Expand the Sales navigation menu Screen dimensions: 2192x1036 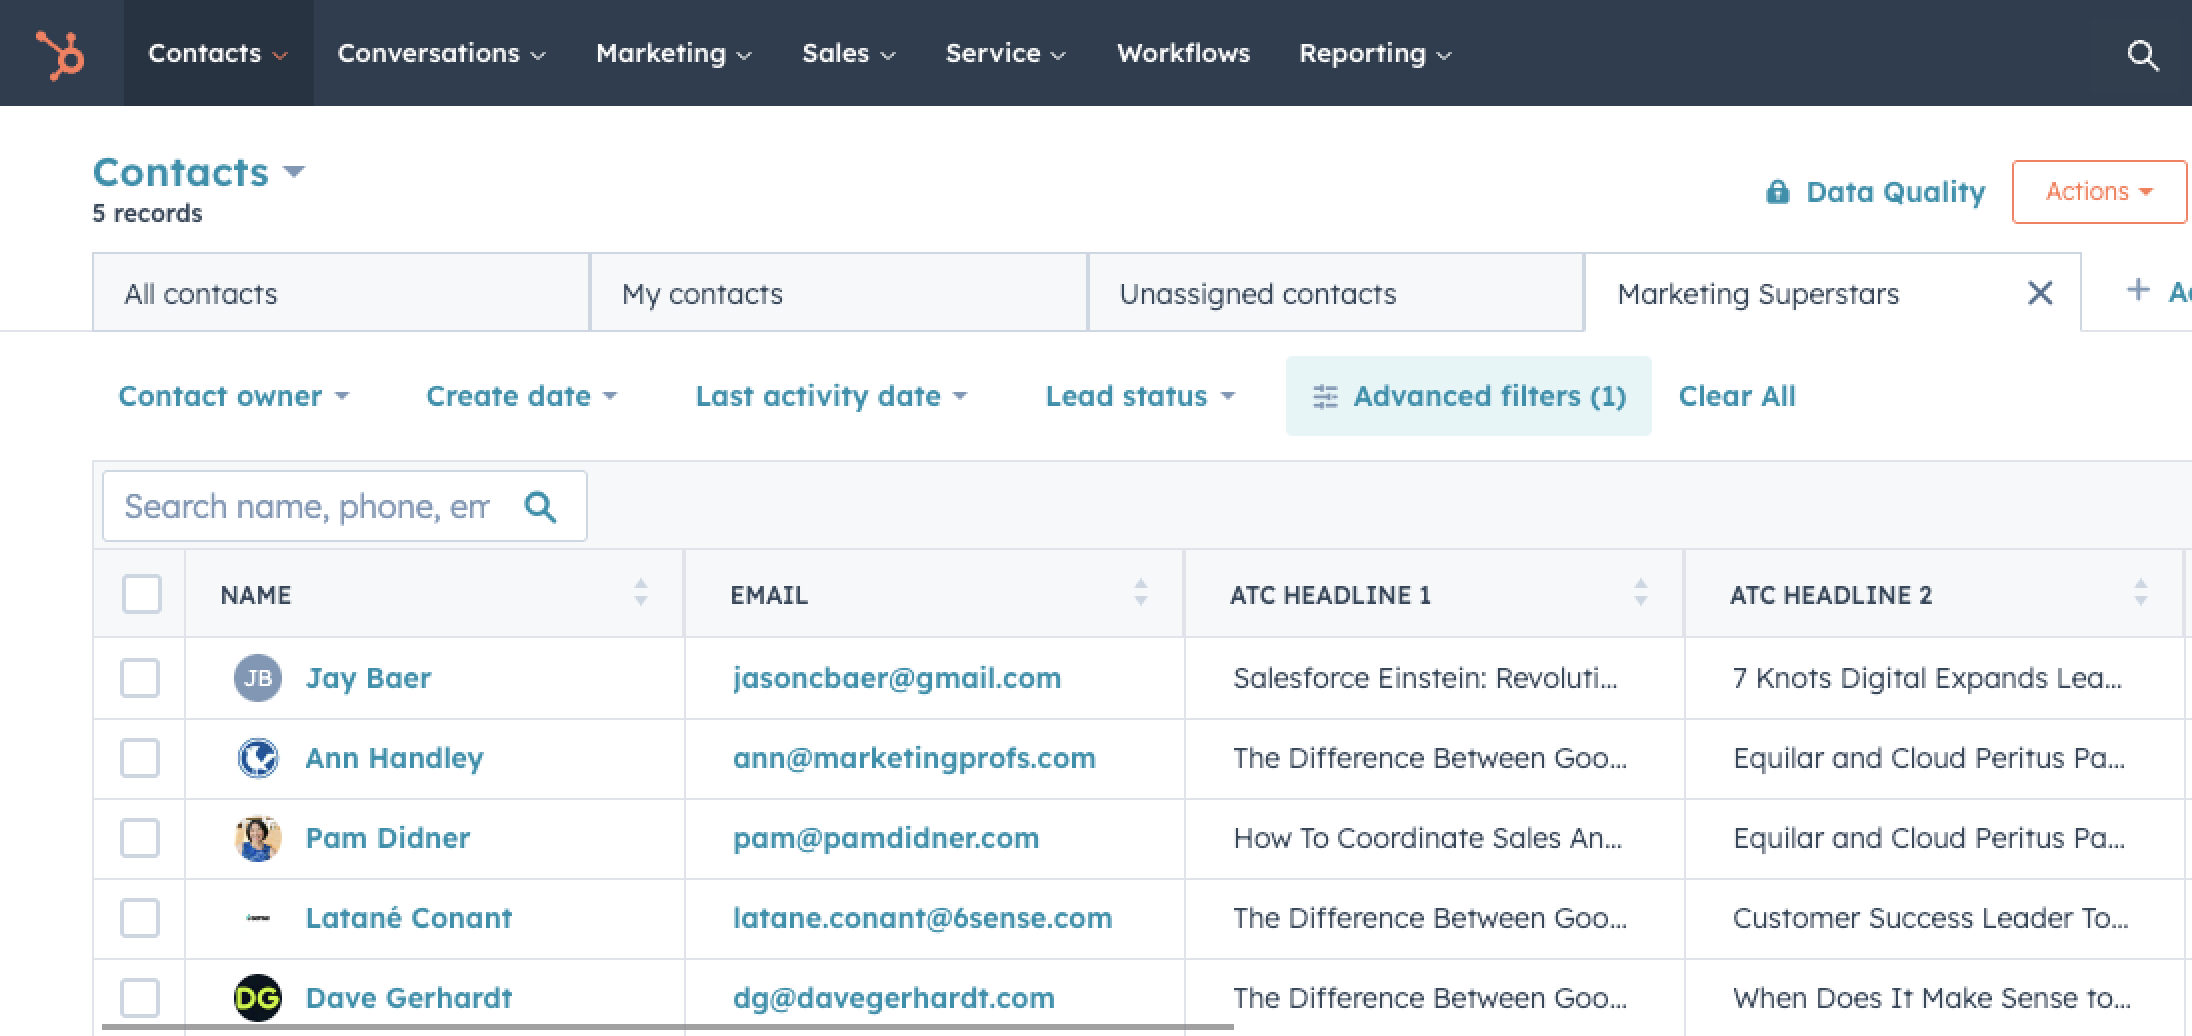pyautogui.click(x=848, y=53)
